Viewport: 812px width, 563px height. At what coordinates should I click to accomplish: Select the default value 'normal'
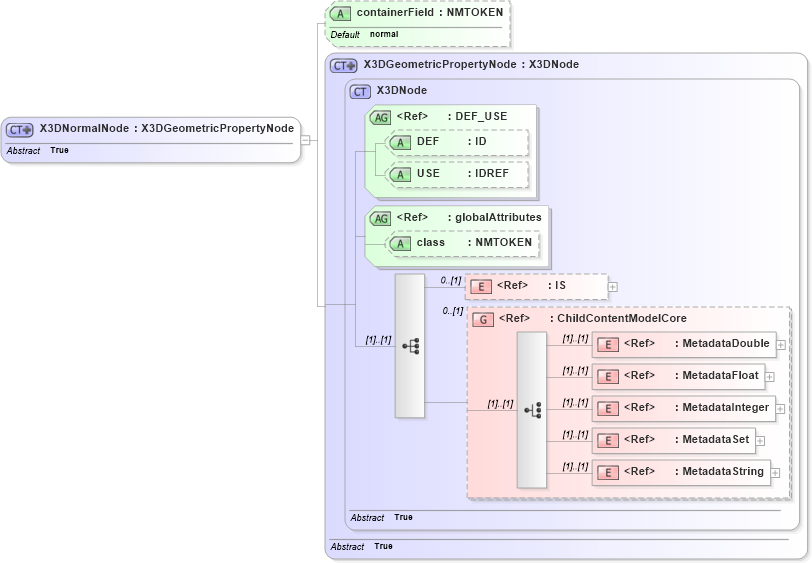[384, 34]
